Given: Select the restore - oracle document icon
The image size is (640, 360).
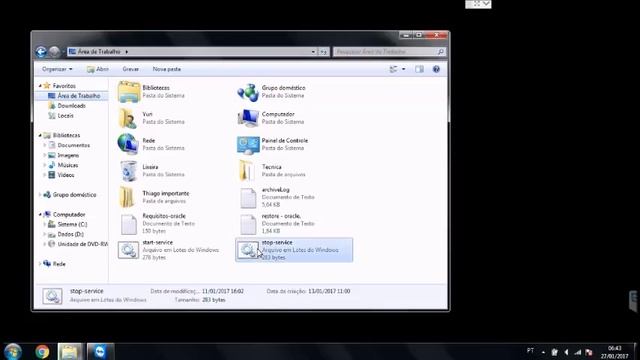Looking at the screenshot, I should pos(248,224).
